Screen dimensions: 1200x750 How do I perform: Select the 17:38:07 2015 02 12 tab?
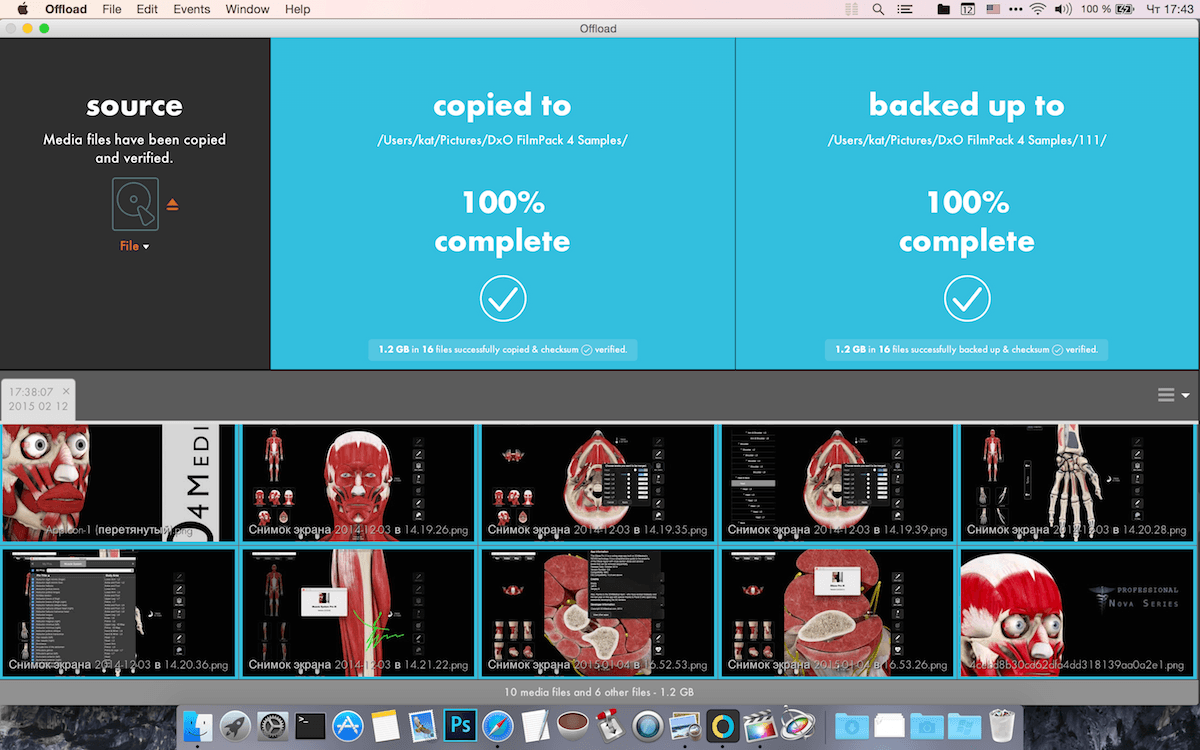click(x=38, y=399)
